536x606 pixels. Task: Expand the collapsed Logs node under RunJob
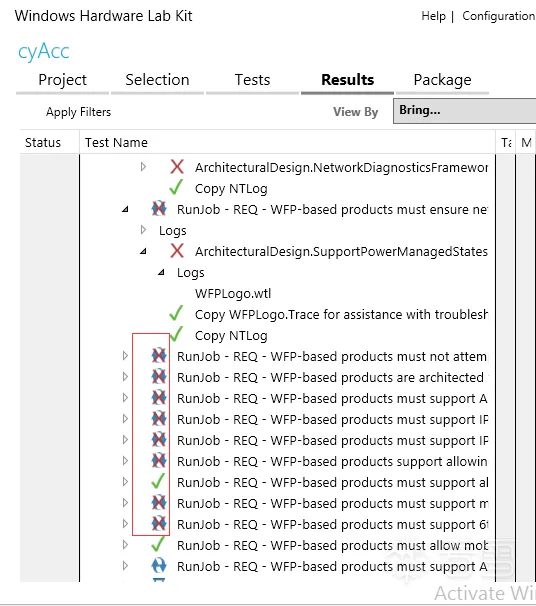(x=143, y=230)
